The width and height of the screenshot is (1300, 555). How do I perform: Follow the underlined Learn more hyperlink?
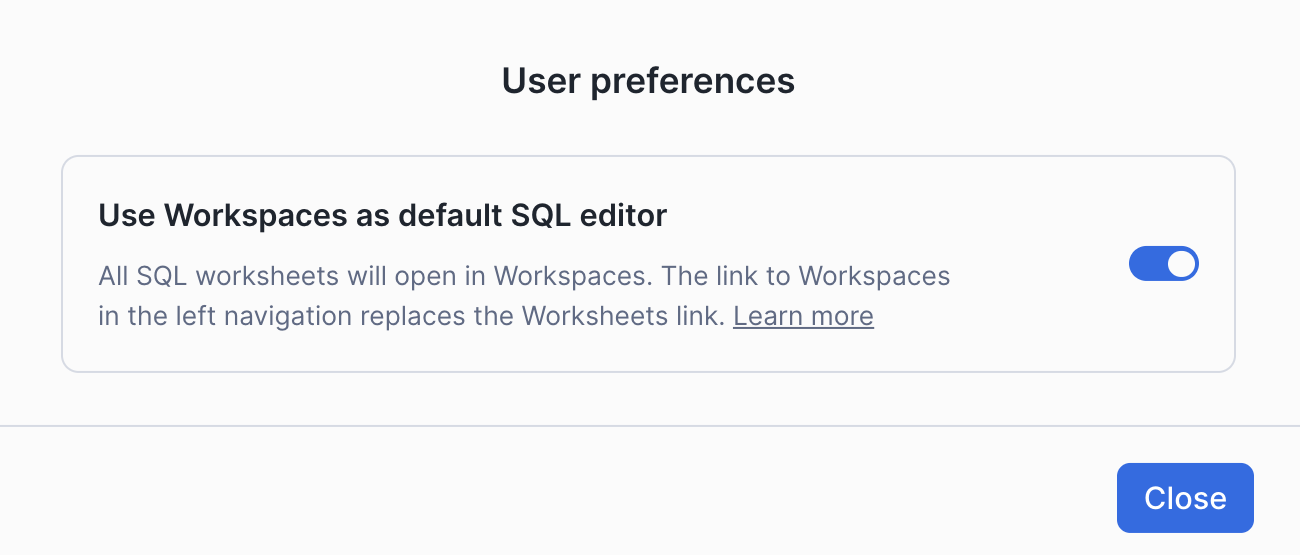[x=803, y=317]
